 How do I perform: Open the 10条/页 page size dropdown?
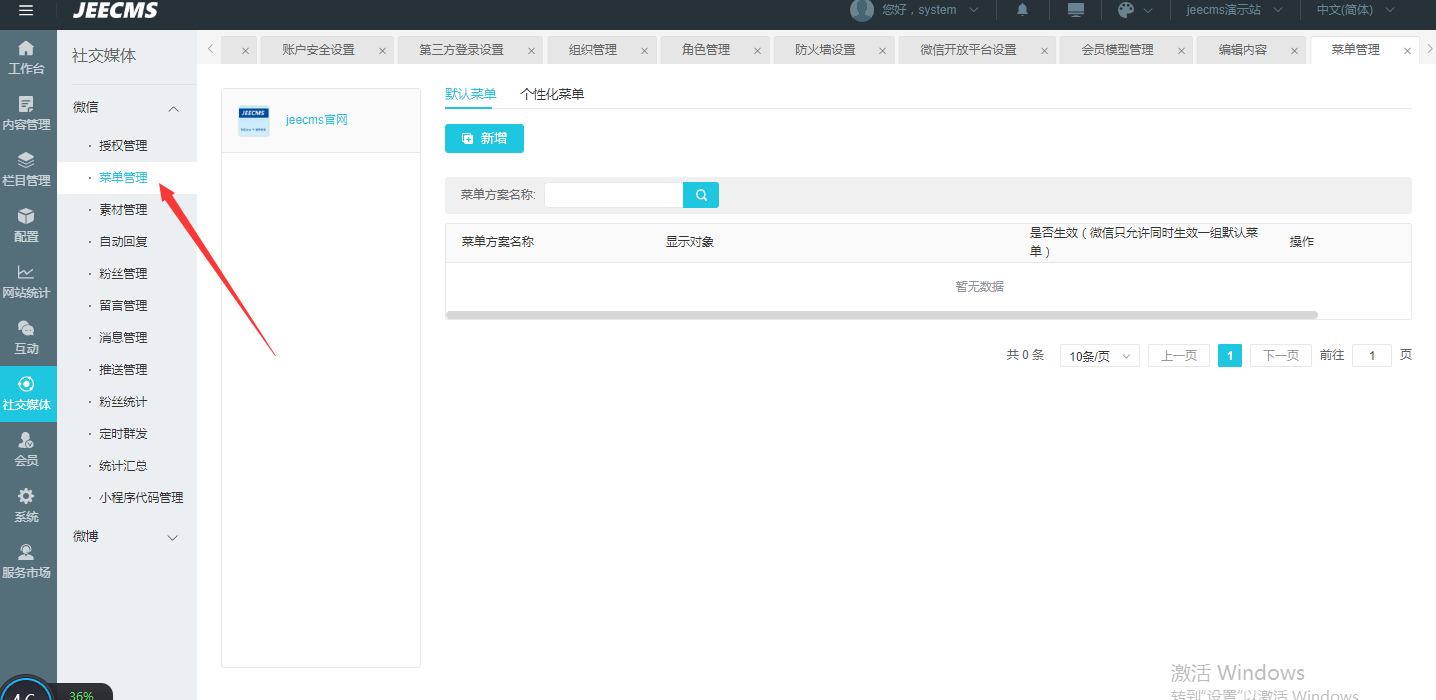click(x=1099, y=356)
